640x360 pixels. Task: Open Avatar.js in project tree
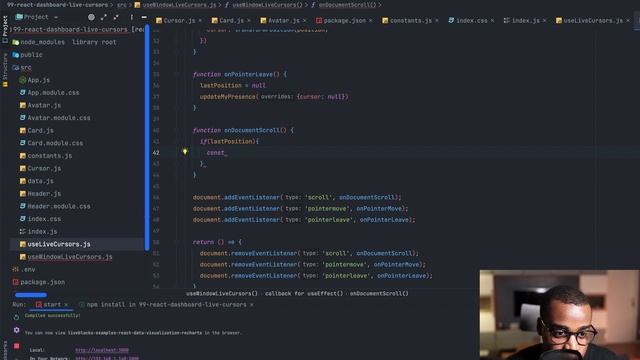tap(44, 105)
